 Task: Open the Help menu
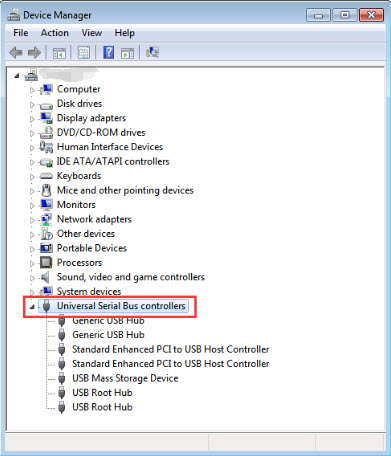tap(124, 33)
